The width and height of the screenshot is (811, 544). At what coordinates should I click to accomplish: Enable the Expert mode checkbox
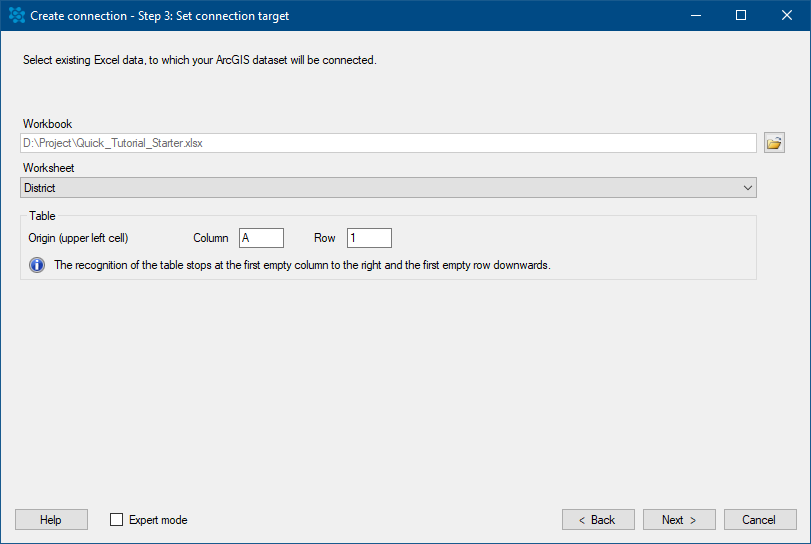click(116, 520)
